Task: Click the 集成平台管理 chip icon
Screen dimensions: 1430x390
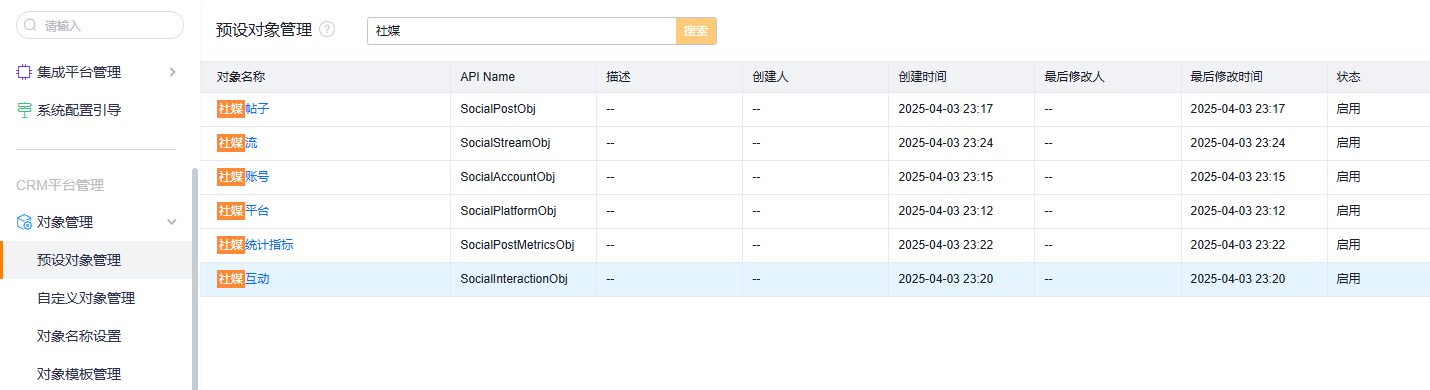Action: pyautogui.click(x=24, y=72)
